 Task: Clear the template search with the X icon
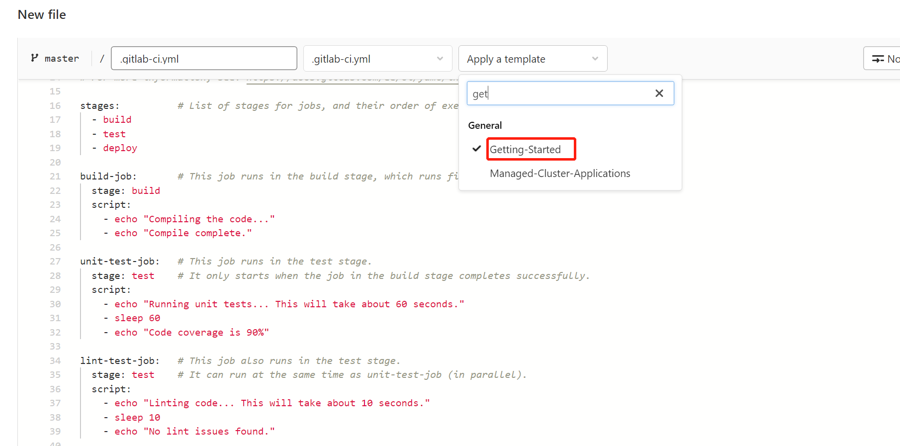pyautogui.click(x=659, y=93)
